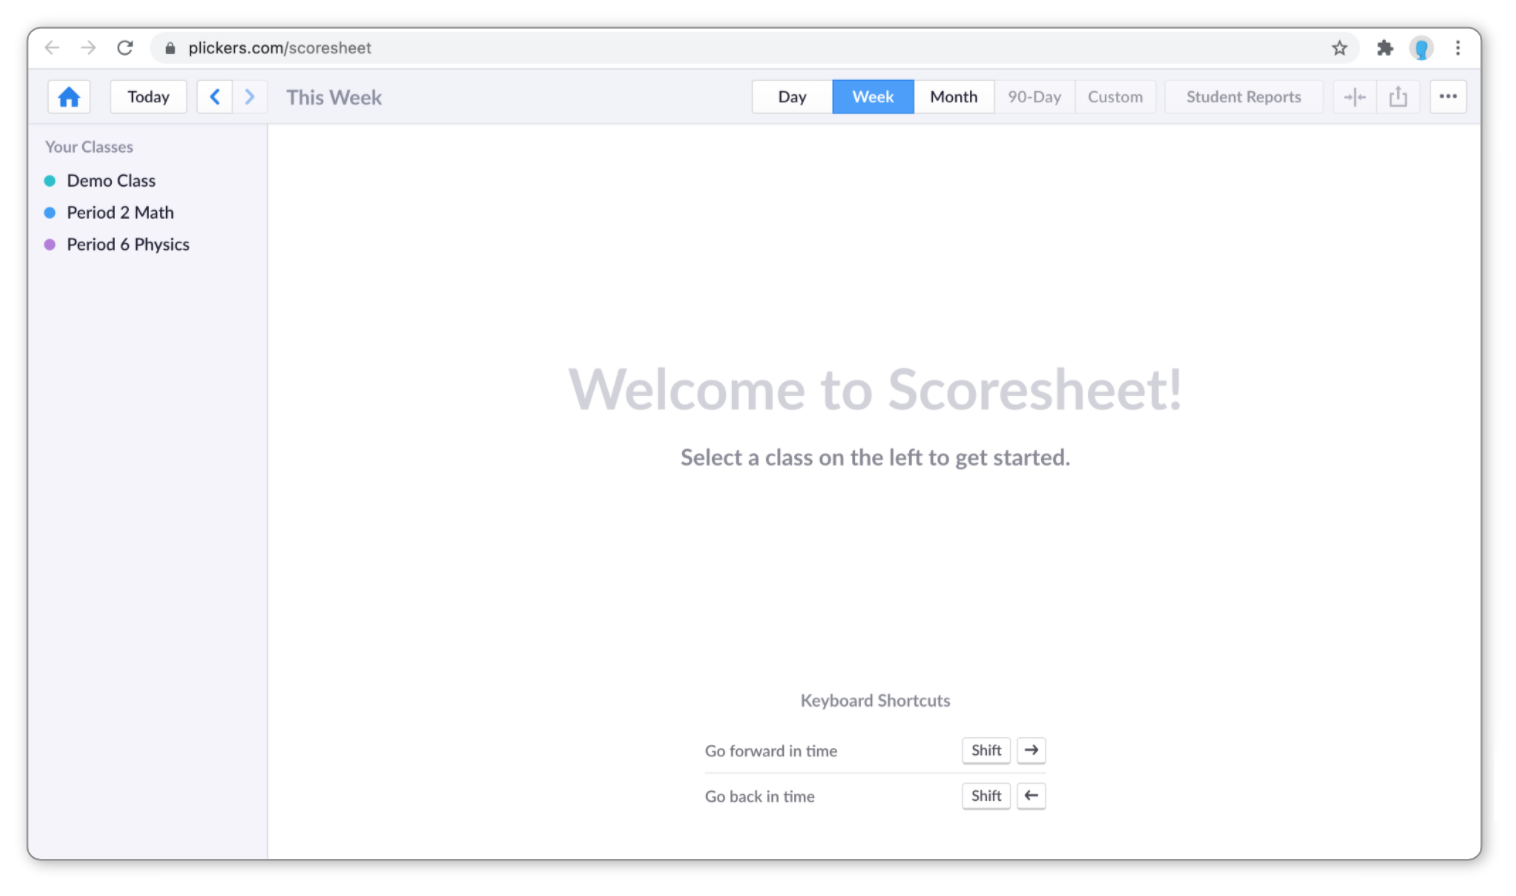Image resolution: width=1516 pixels, height=896 pixels.
Task: Open Student Reports
Action: coord(1244,97)
